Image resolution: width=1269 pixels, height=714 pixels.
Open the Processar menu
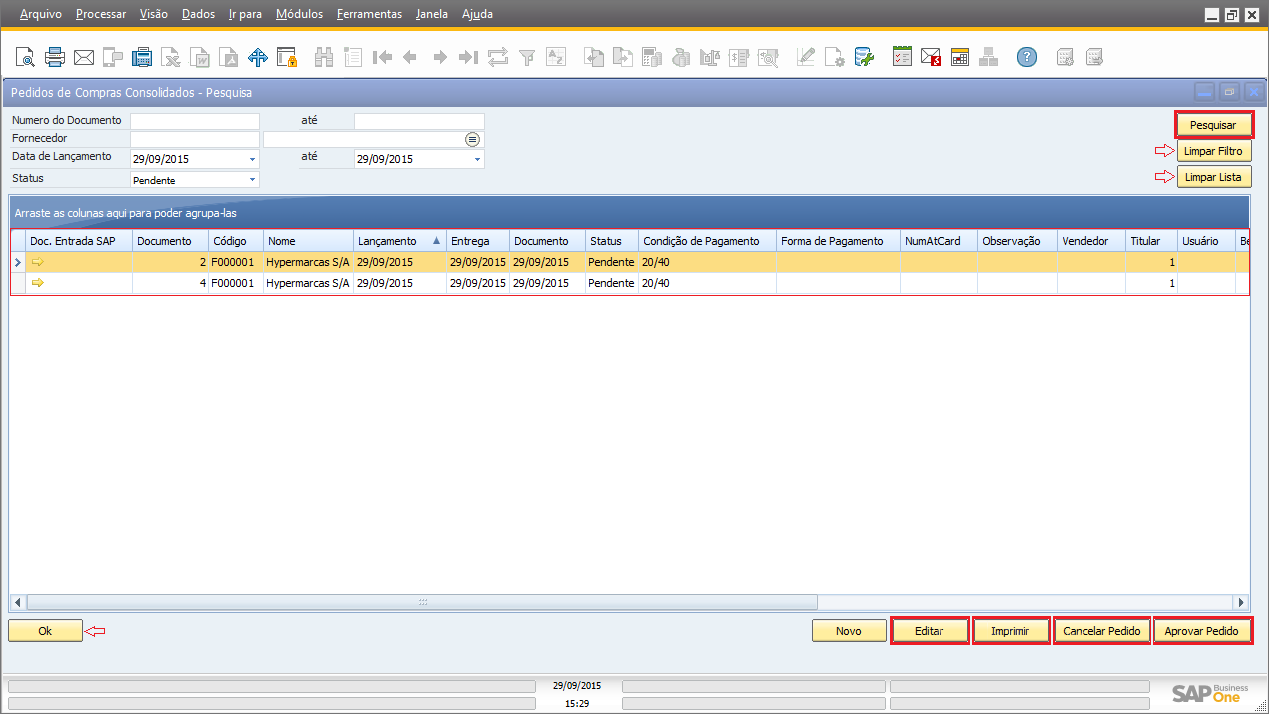coord(101,14)
